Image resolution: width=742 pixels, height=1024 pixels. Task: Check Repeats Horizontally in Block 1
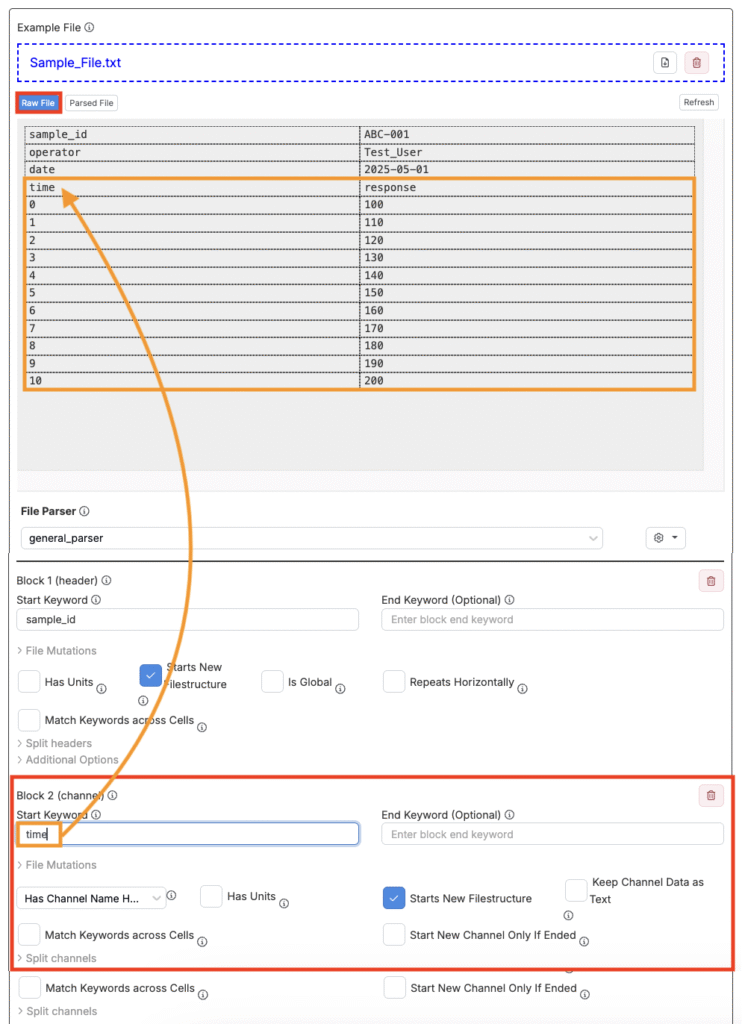tap(395, 682)
